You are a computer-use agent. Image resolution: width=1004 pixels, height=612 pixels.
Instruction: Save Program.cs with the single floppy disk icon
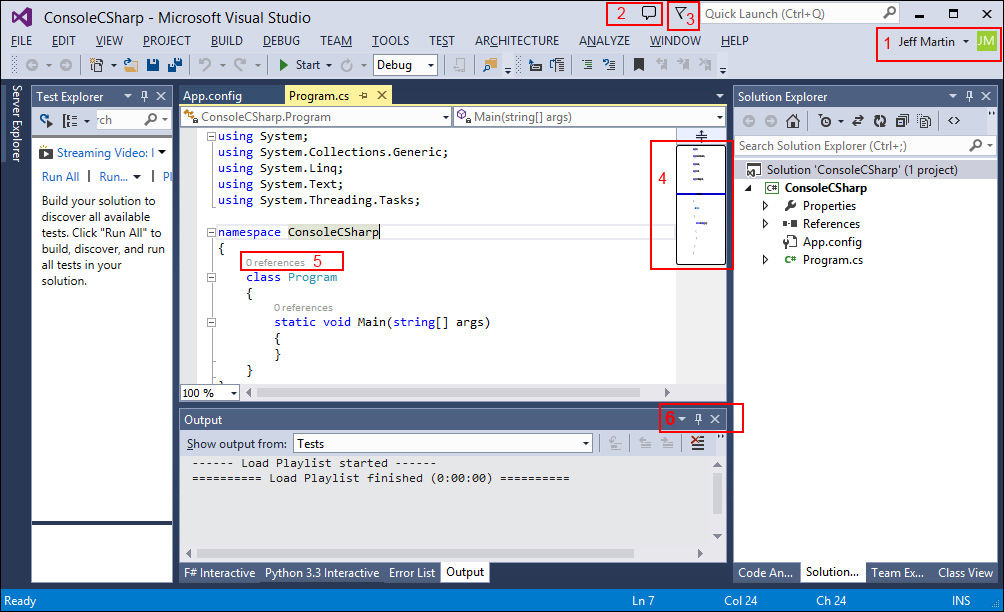(x=152, y=65)
